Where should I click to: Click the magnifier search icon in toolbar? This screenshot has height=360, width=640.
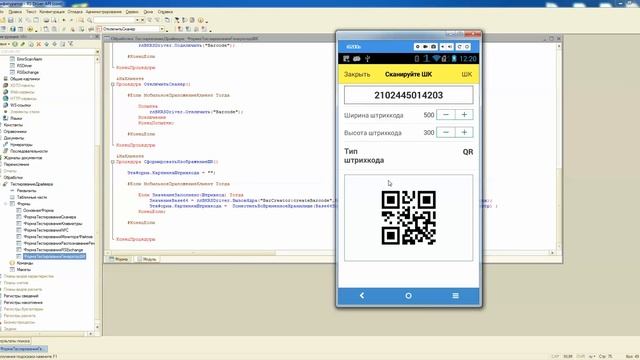click(89, 20)
